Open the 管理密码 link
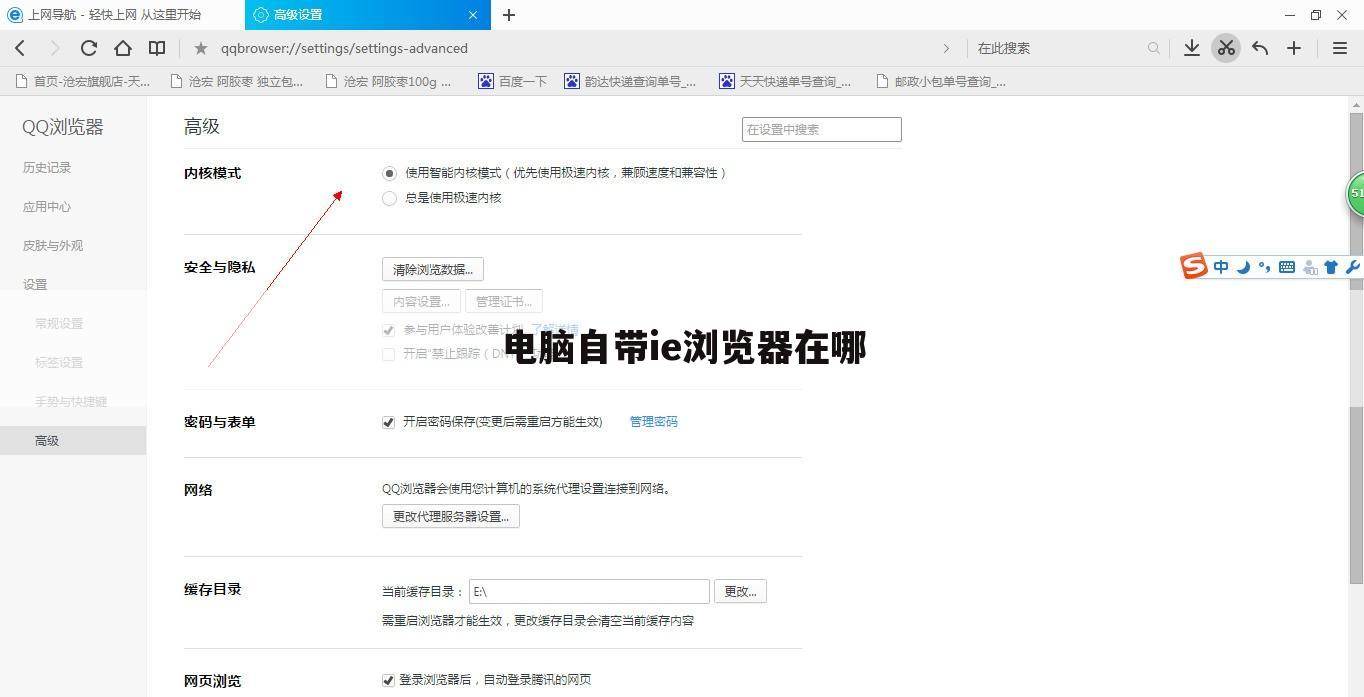The width and height of the screenshot is (1364, 697). coord(654,422)
